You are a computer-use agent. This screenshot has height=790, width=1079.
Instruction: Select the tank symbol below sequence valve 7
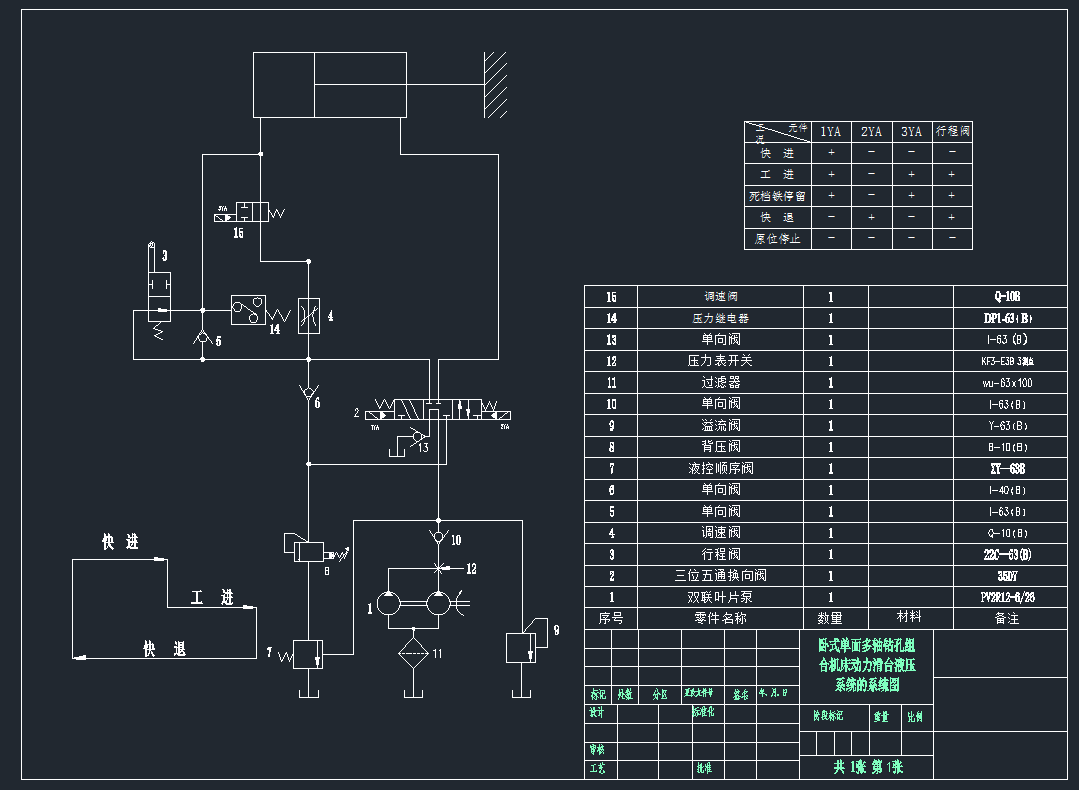[309, 692]
